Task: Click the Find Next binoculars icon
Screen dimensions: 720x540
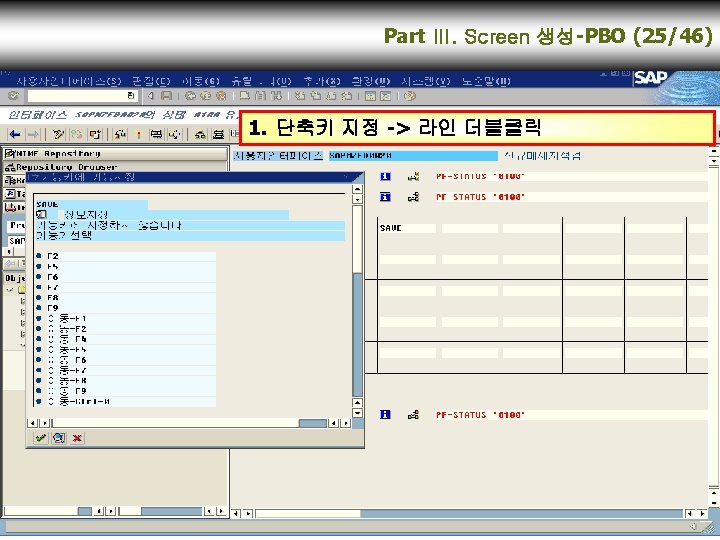Action: click(x=276, y=96)
